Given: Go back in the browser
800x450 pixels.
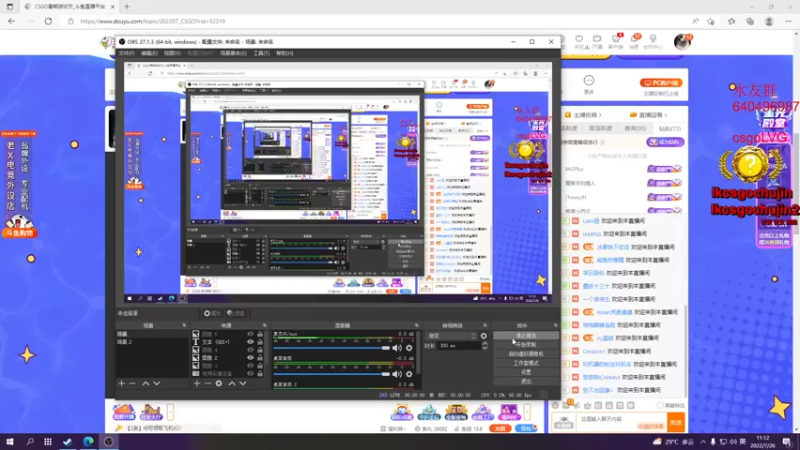Looking at the screenshot, I should 12,21.
